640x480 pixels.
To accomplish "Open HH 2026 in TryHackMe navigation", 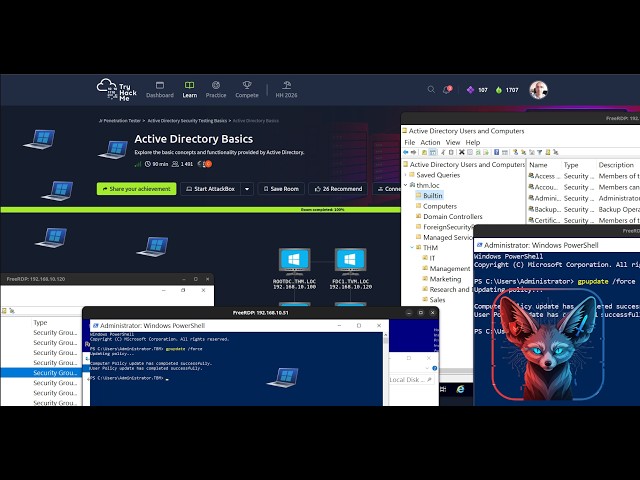I will tap(287, 90).
